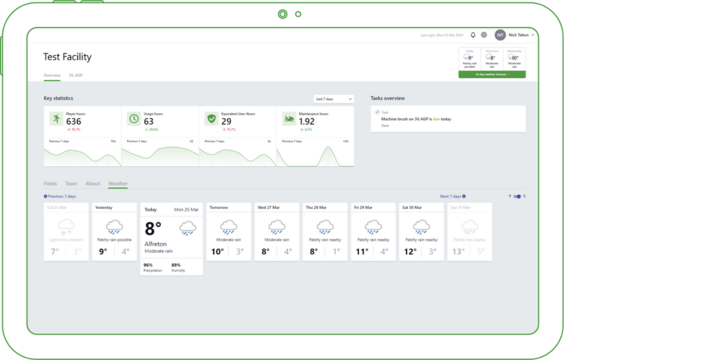Viewport: 720px width, 360px height.
Task: Click the rain cloud icon on Today card
Action: (x=188, y=228)
